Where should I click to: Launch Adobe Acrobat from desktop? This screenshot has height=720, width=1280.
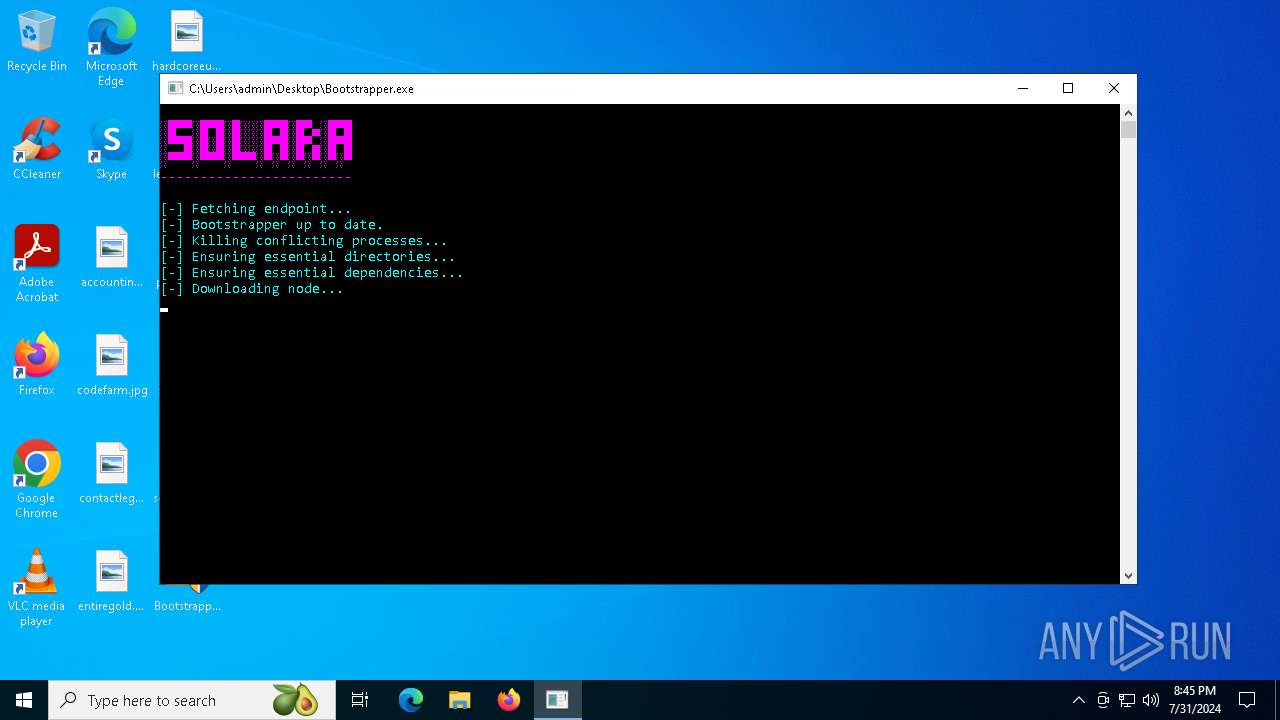37,264
